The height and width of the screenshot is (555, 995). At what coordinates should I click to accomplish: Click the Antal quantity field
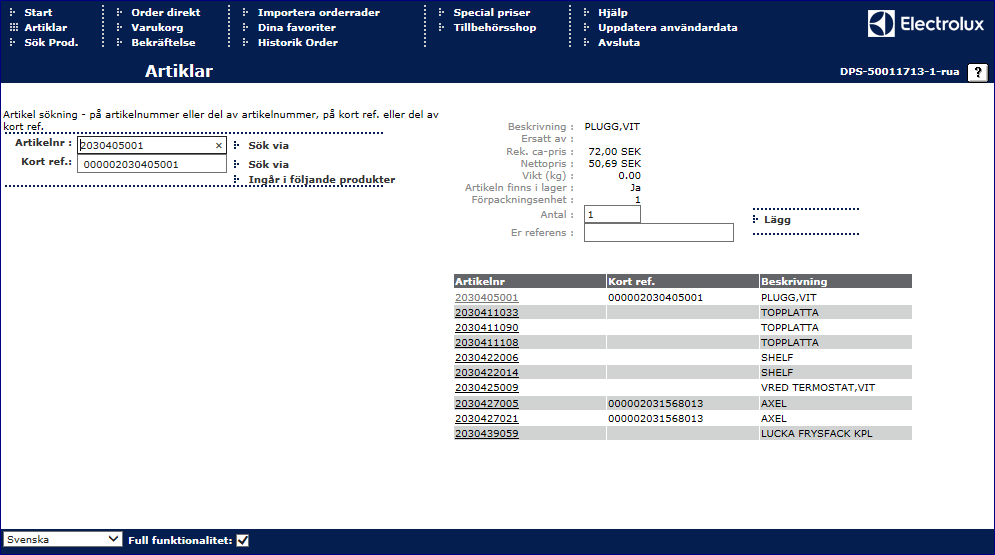point(612,214)
